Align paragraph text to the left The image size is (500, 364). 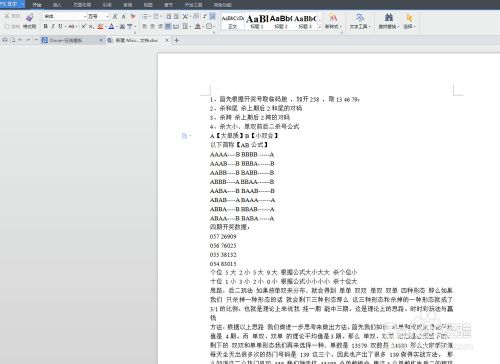coord(145,26)
